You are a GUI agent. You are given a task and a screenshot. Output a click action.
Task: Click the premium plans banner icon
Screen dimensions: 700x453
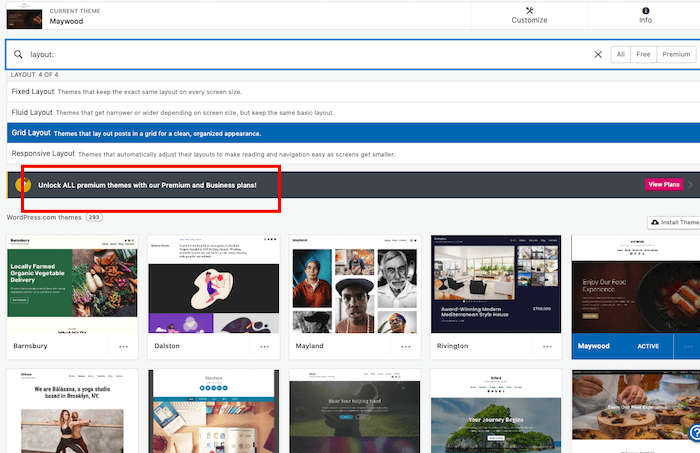coord(23,184)
